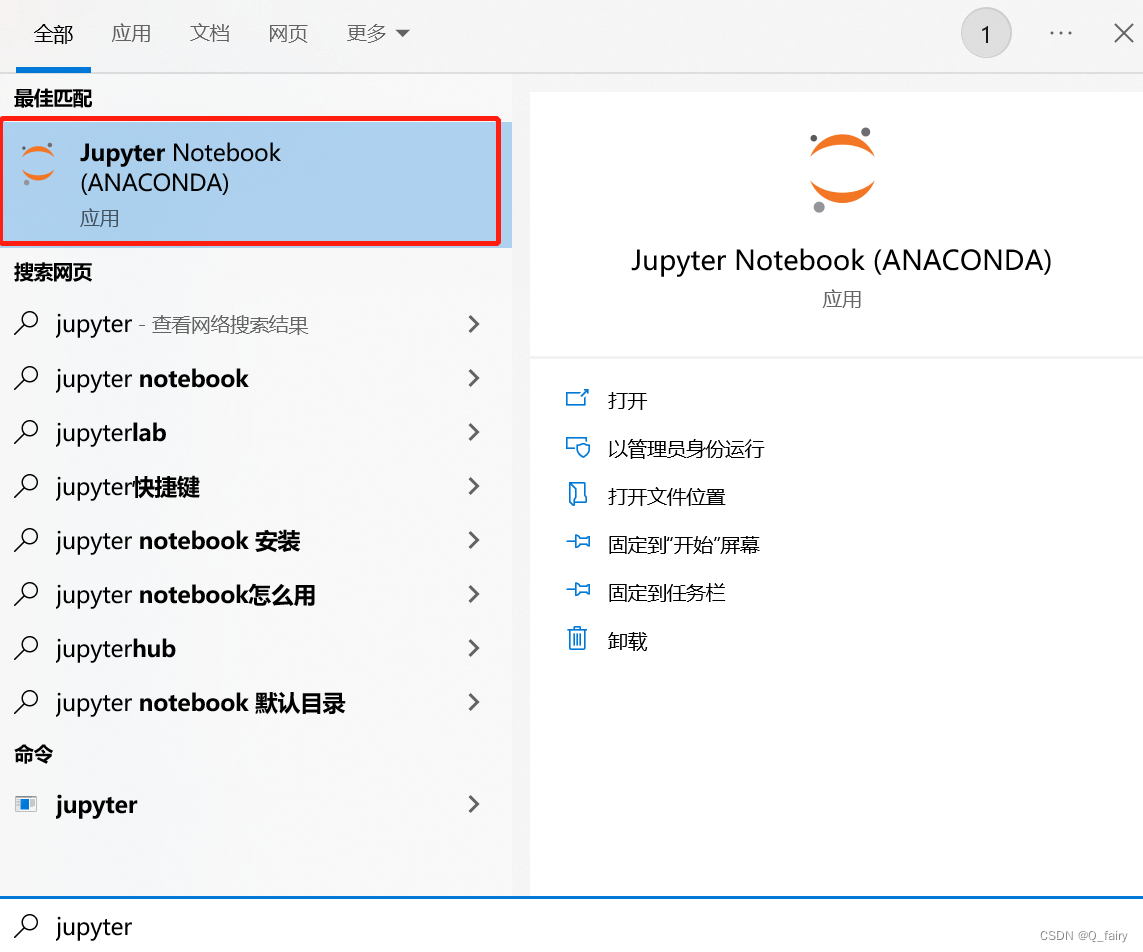The width and height of the screenshot is (1143, 952).
Task: Expand the 'jupyter notebook' suggestion chevron
Action: [x=474, y=378]
